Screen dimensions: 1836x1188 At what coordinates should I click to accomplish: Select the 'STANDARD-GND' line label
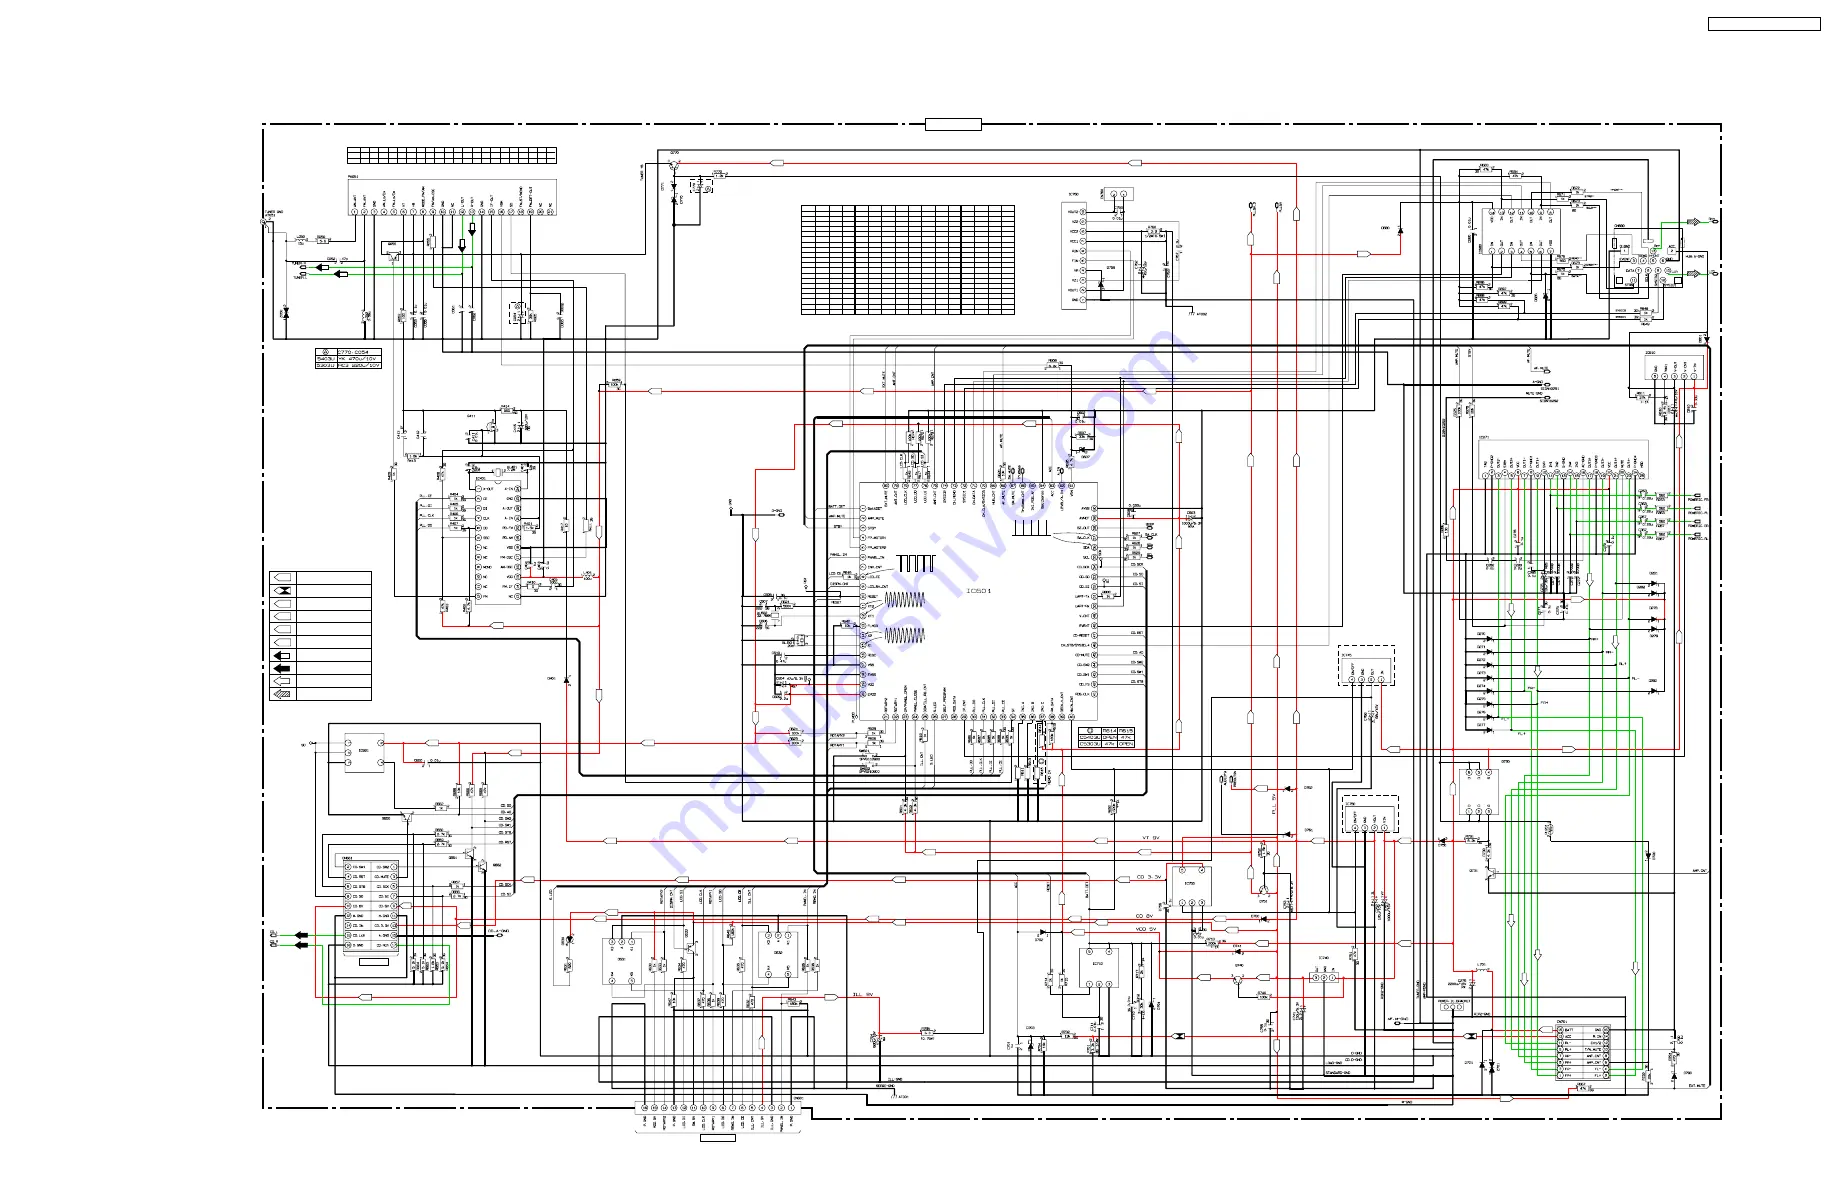pos(1337,1073)
